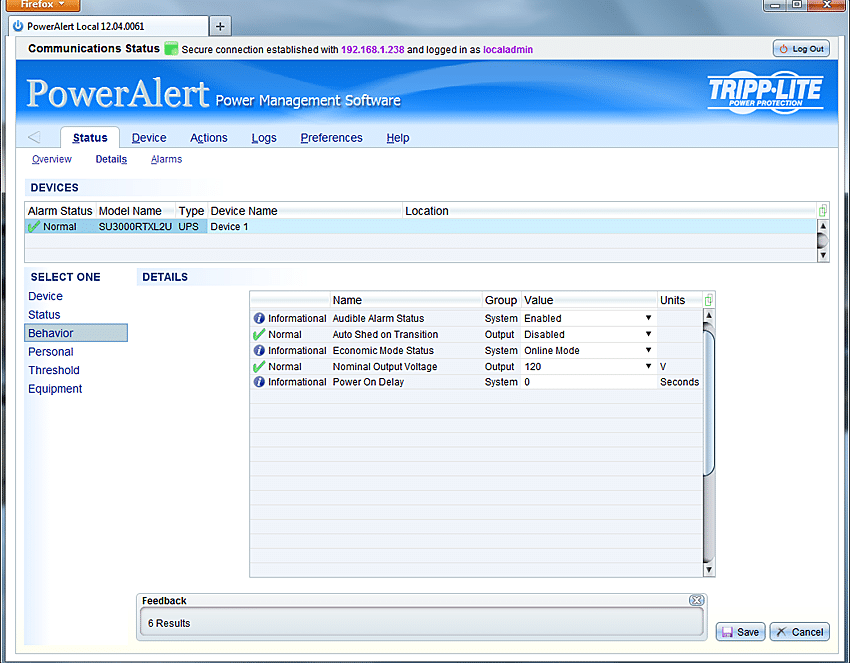Click the Devices list scroll up arrow

tap(823, 226)
